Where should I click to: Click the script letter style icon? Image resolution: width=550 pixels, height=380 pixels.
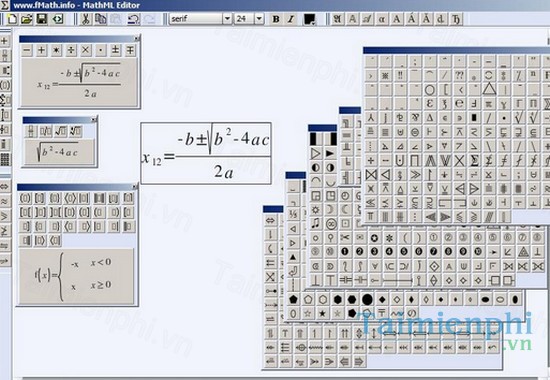[367, 19]
